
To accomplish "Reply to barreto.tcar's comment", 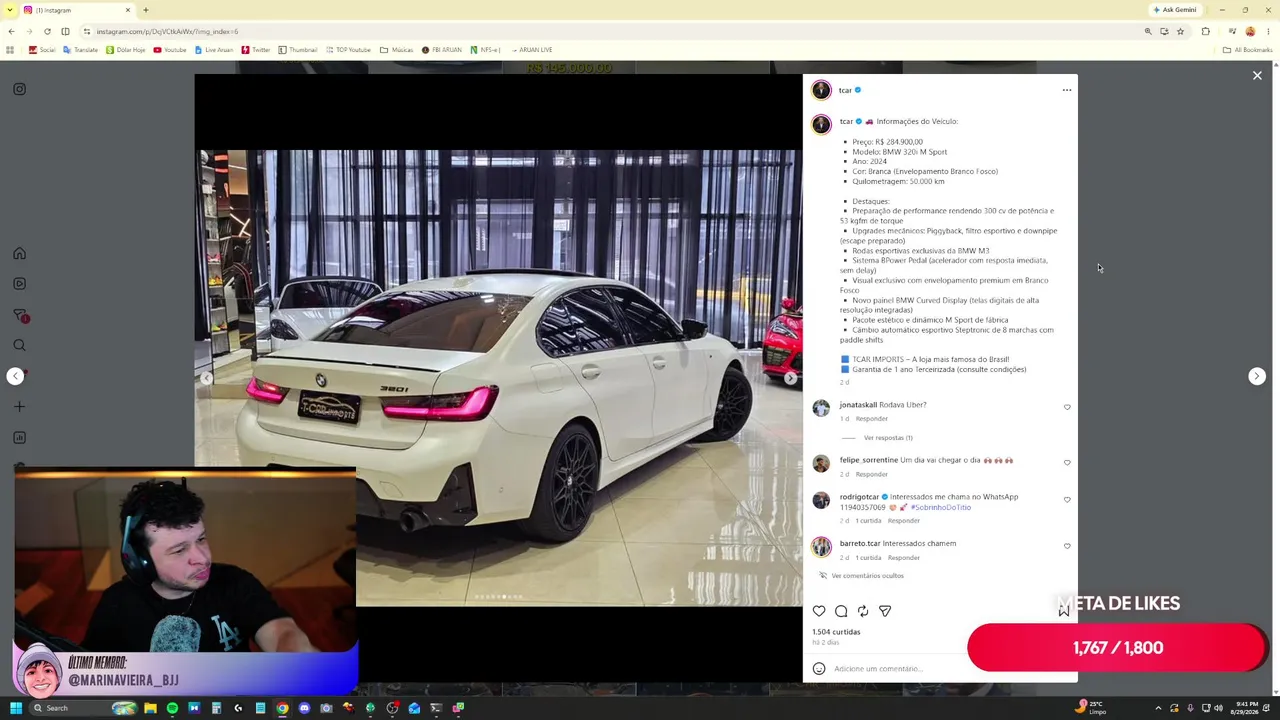I will pyautogui.click(x=903, y=558).
